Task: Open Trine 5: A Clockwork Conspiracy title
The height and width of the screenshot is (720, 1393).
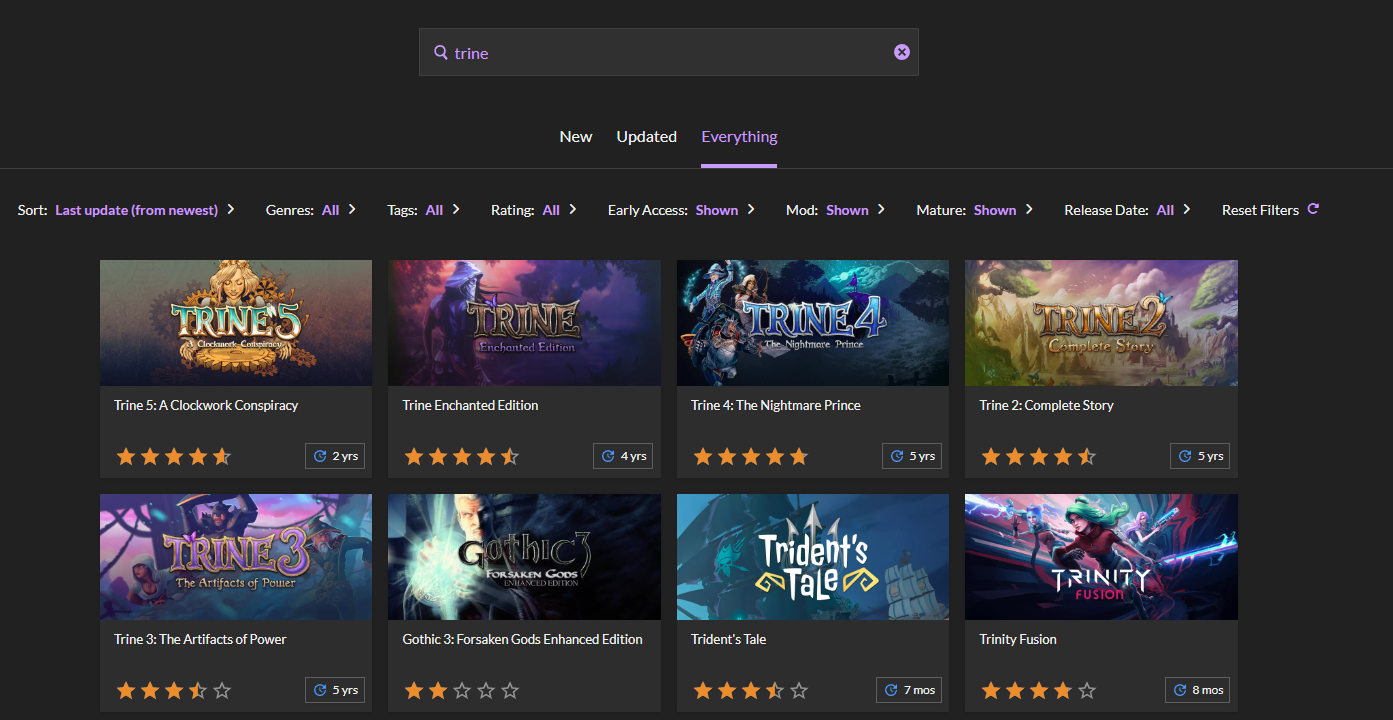Action: 206,405
